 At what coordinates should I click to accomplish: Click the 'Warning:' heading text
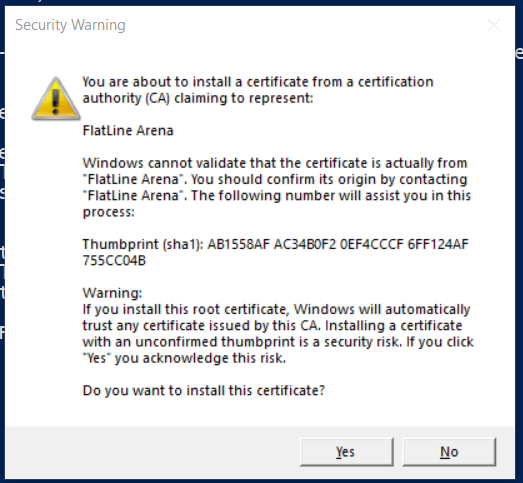[112, 293]
